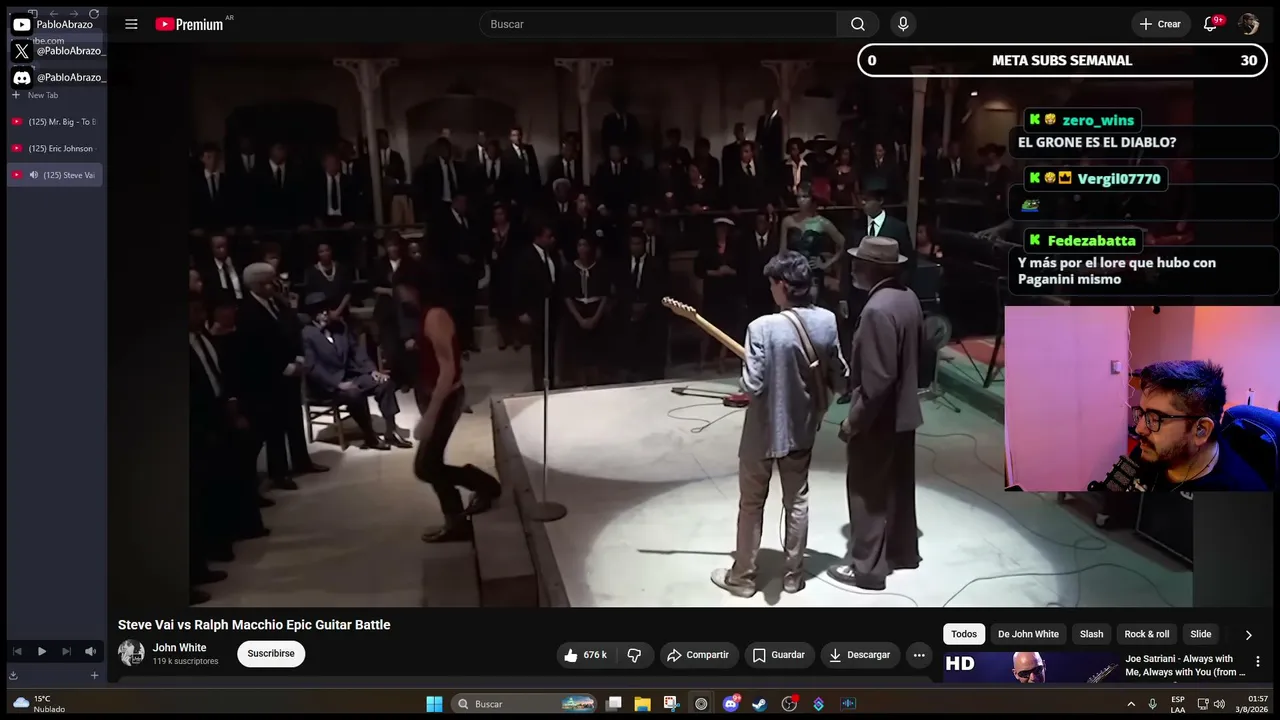Screen dimensions: 1280x720
Task: Go forward in browser history
Action: (x=73, y=14)
